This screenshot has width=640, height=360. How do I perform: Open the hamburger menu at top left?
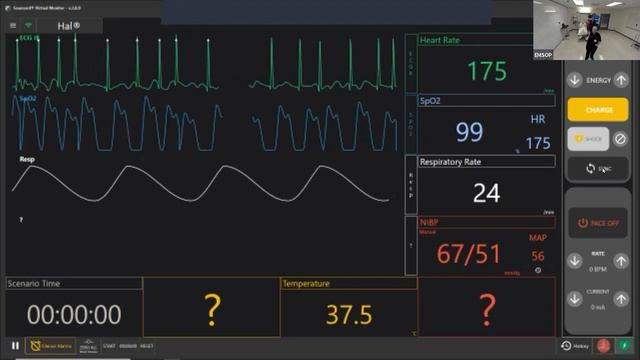coord(13,25)
